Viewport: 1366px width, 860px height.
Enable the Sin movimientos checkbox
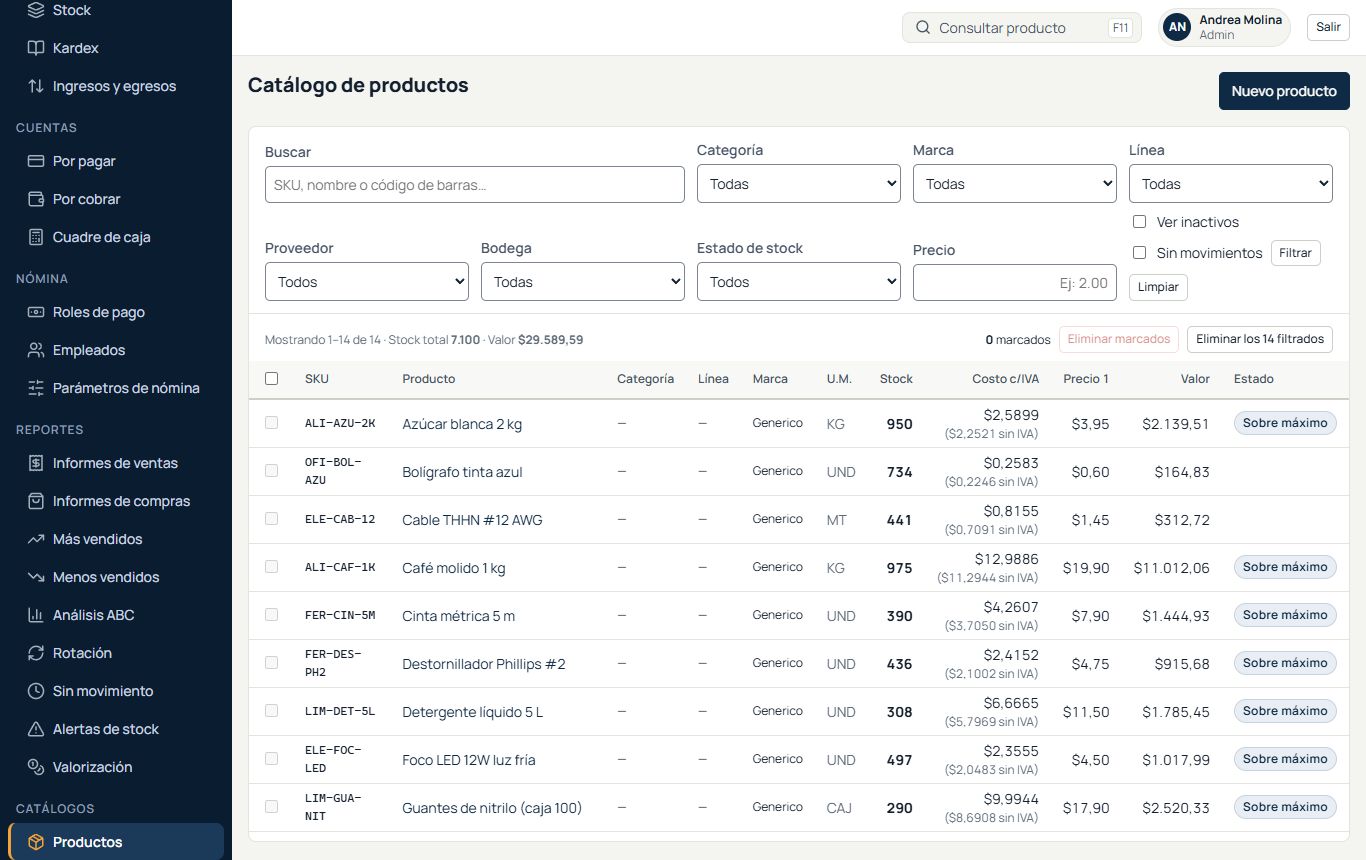[x=1139, y=253]
